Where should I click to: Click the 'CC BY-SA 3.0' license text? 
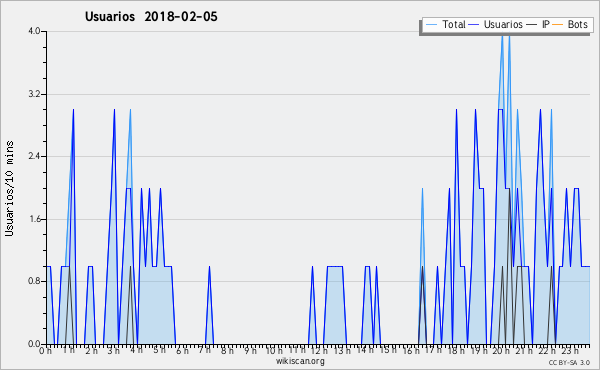pos(569,363)
